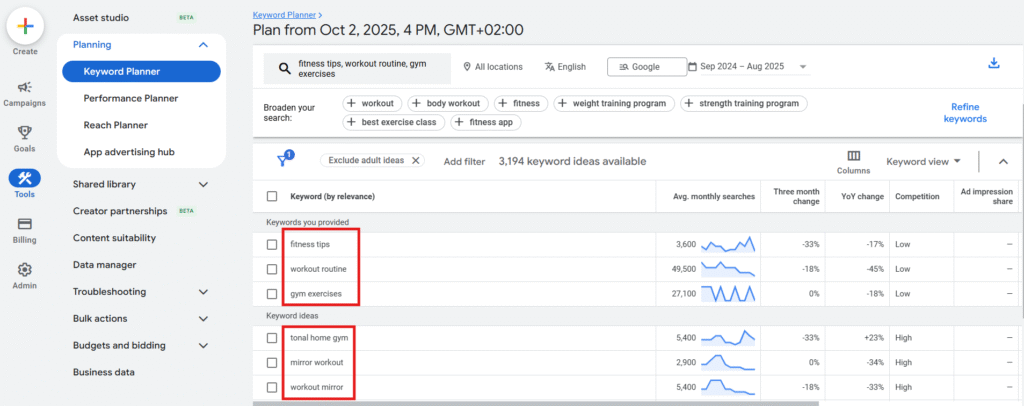Click the Create plus button
The width and height of the screenshot is (1024, 406).
pyautogui.click(x=25, y=26)
